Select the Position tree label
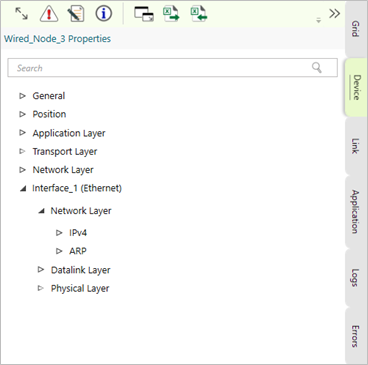This screenshot has width=368, height=365. click(x=49, y=114)
